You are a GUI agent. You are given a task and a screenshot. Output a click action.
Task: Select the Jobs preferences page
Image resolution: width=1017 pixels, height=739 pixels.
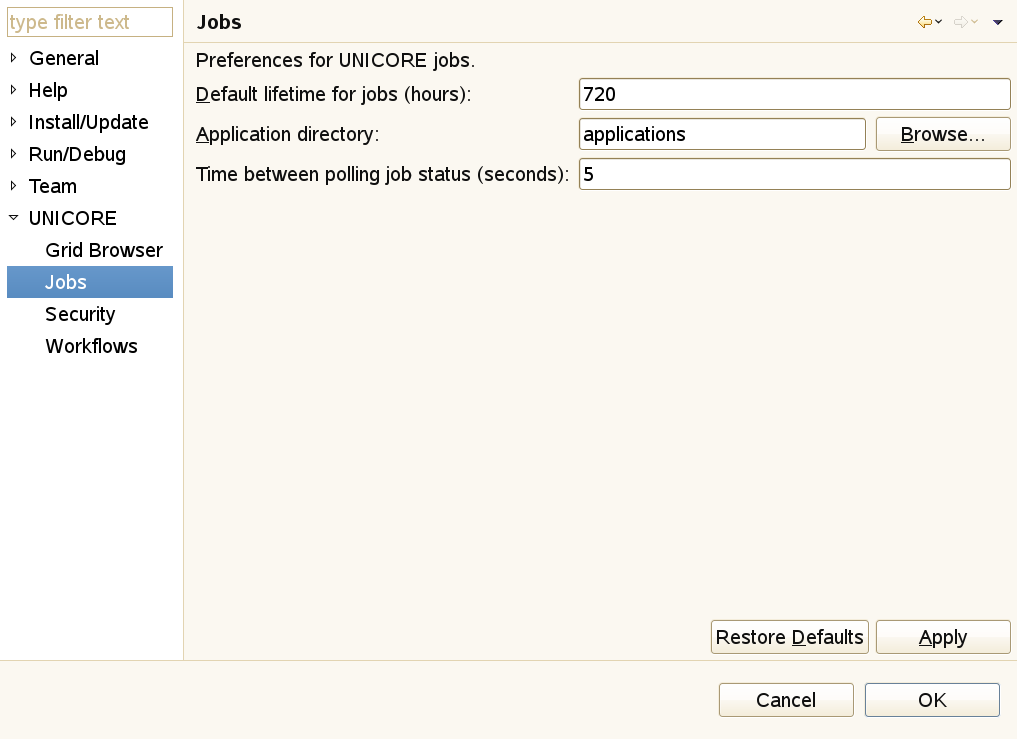pyautogui.click(x=90, y=282)
